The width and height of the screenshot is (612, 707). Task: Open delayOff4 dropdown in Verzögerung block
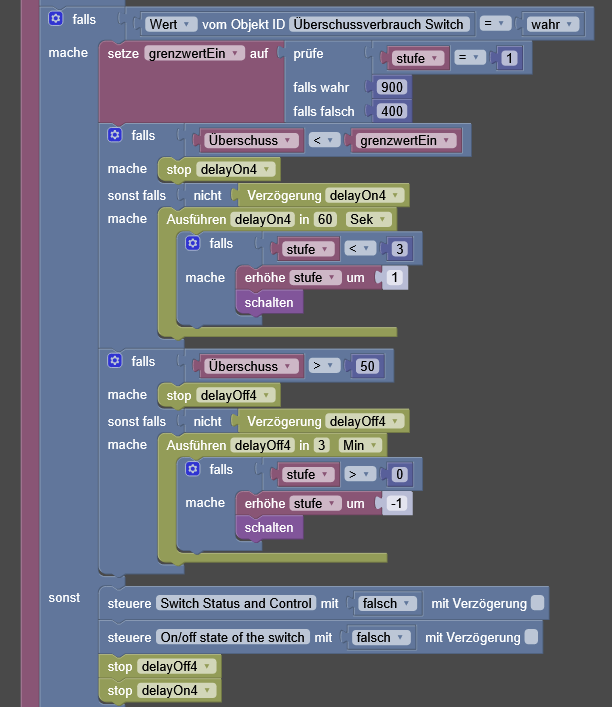coord(365,421)
